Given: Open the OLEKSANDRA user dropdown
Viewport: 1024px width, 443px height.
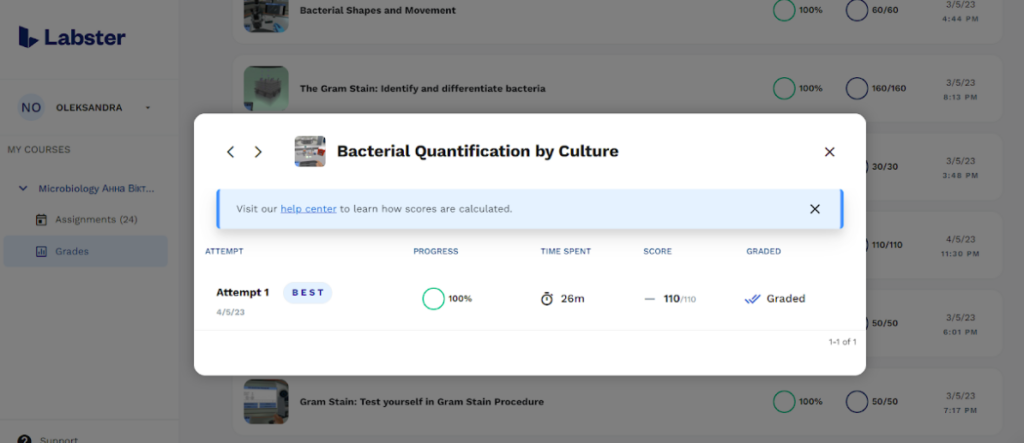Looking at the screenshot, I should coord(147,108).
